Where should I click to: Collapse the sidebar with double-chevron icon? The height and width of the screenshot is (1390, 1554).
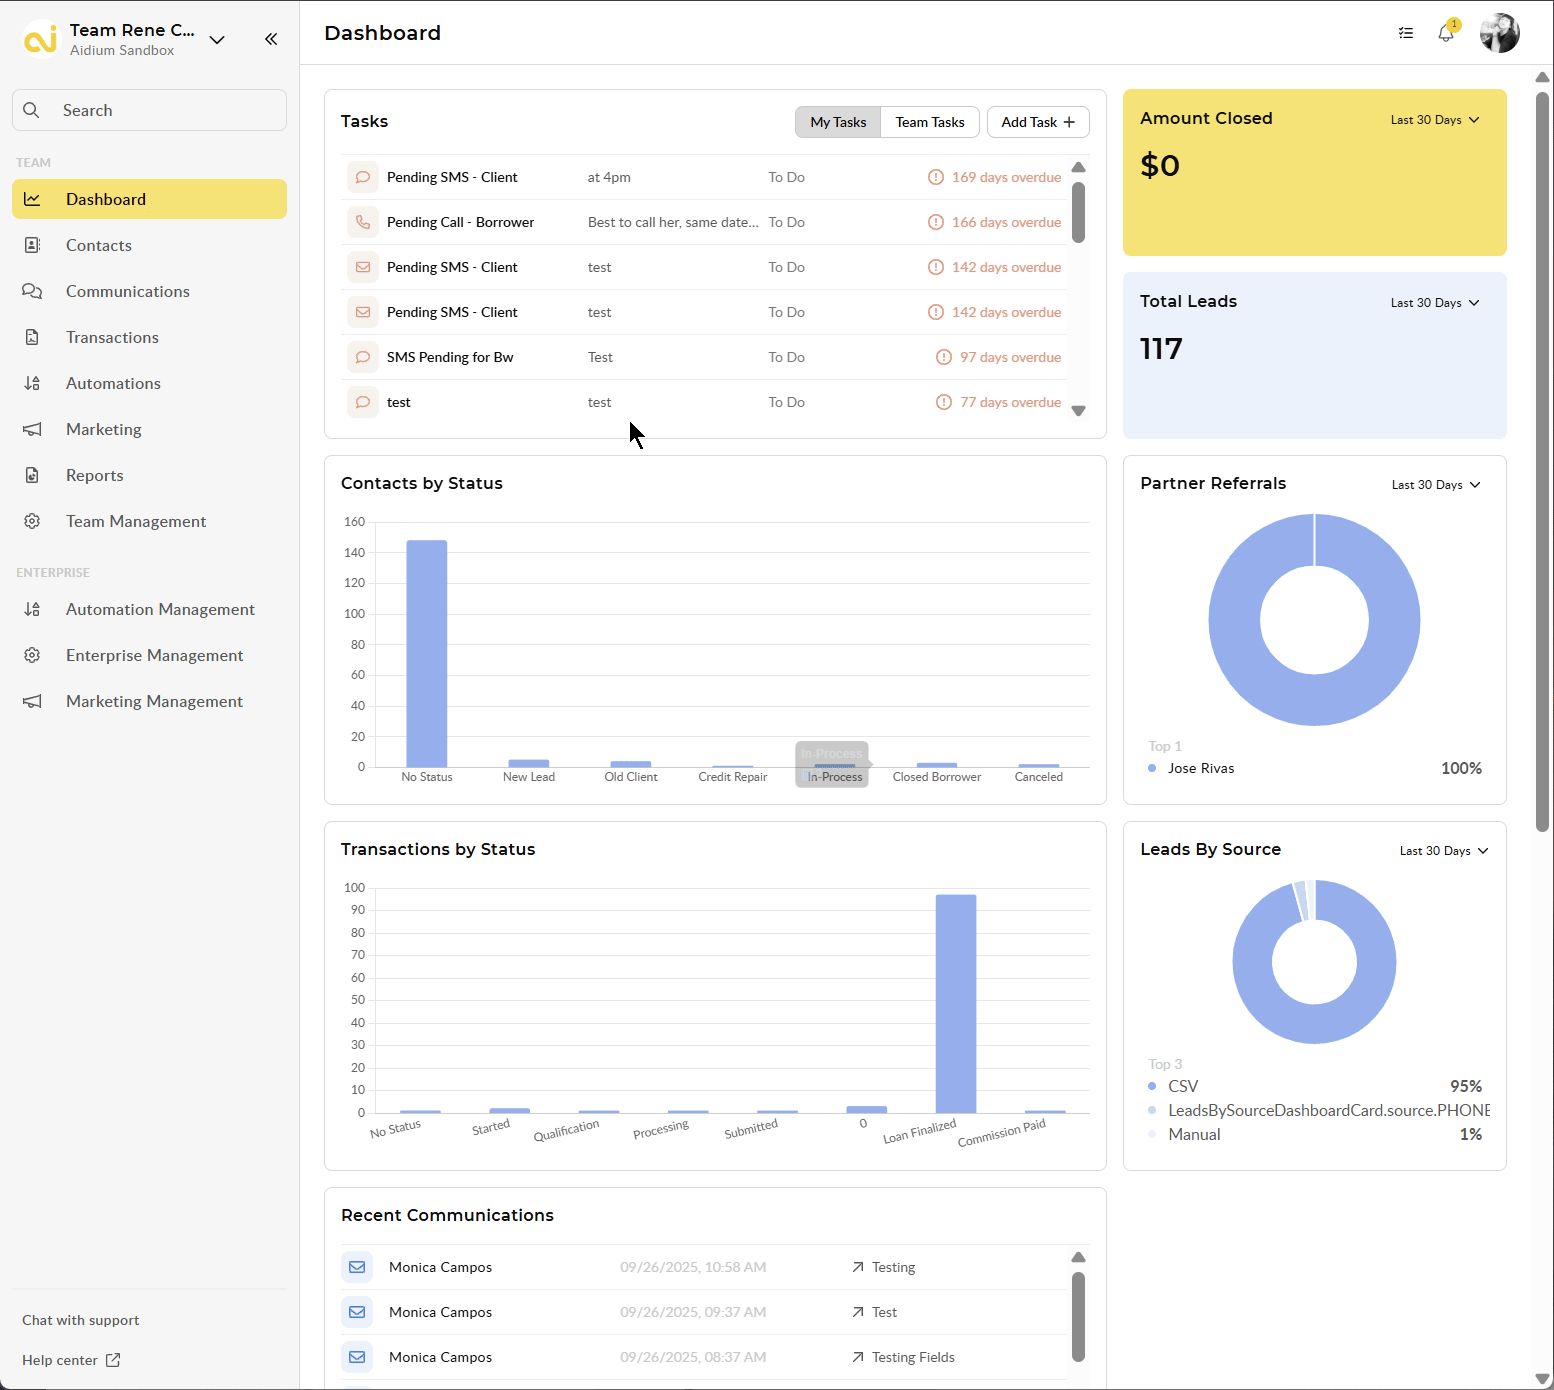click(x=271, y=39)
